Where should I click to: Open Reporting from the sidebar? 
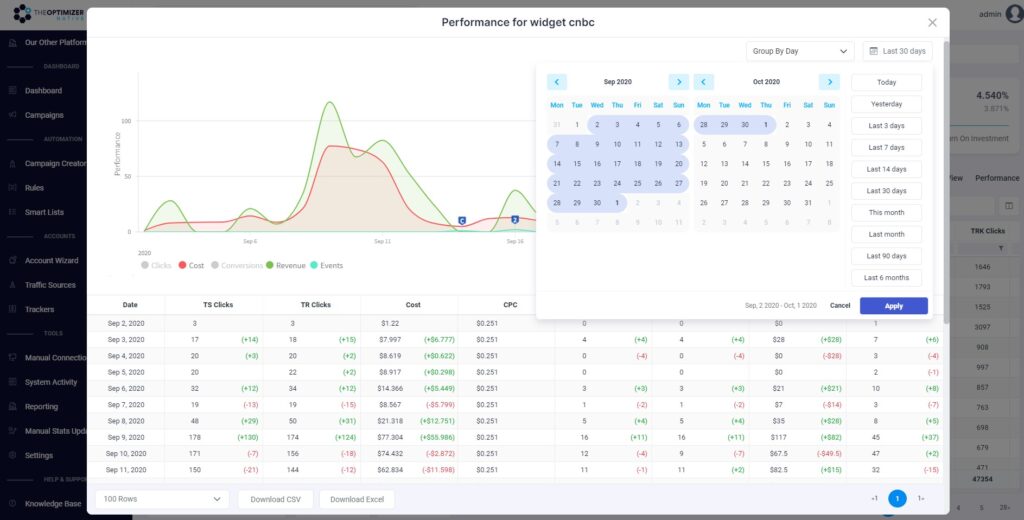[41, 406]
